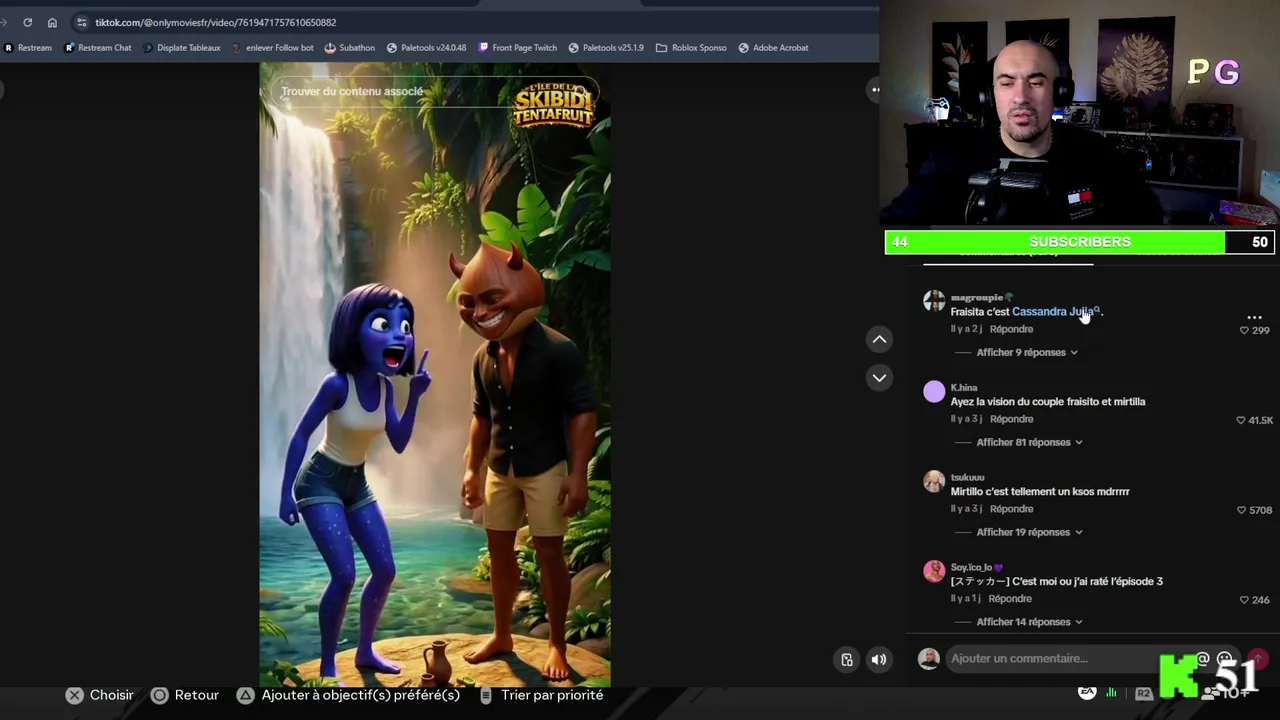Viewport: 1280px width, 720px height.
Task: Click the tiktok.com address bar URL
Action: pos(215,22)
